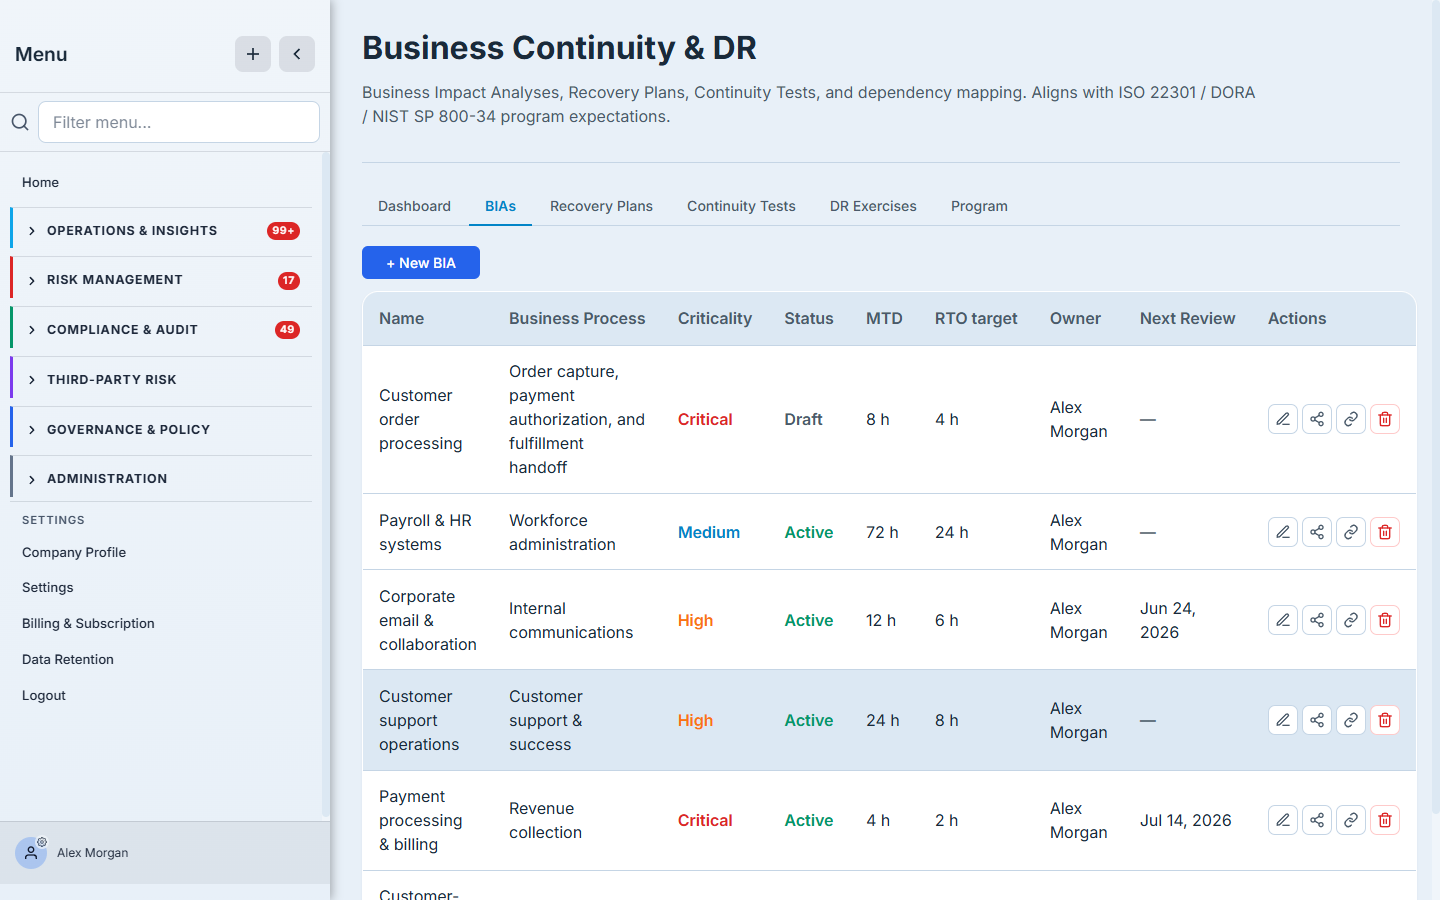Delete the Customer order processing BIA
Screen dimensions: 1440x900
coord(1385,419)
